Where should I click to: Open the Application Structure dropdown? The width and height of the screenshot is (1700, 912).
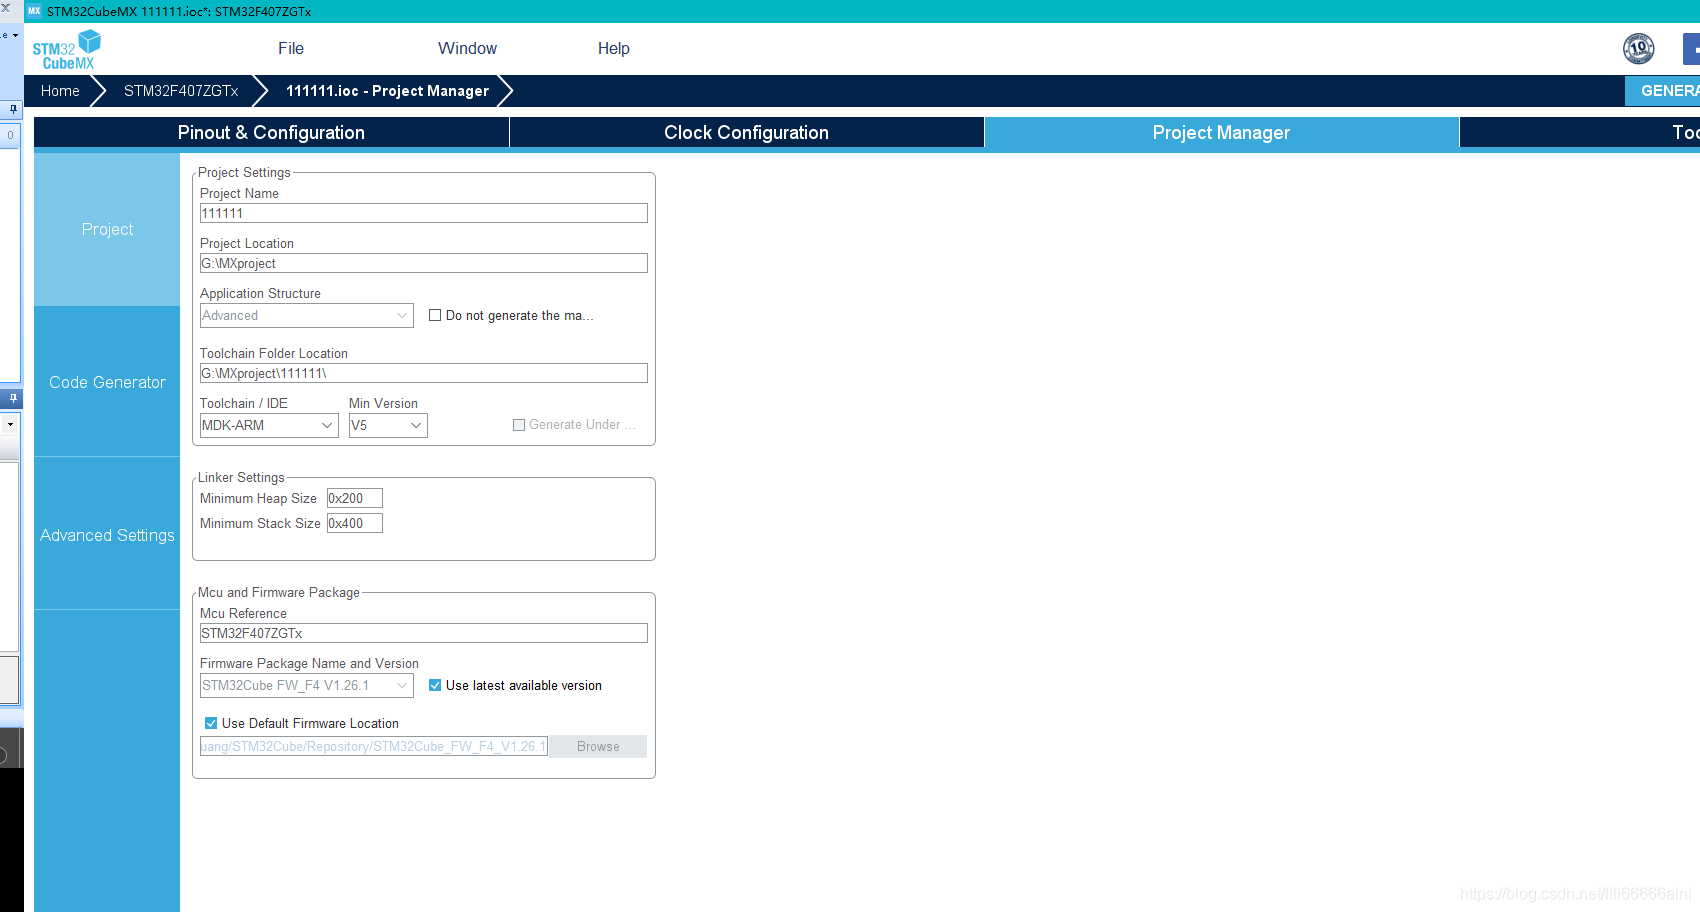(307, 315)
